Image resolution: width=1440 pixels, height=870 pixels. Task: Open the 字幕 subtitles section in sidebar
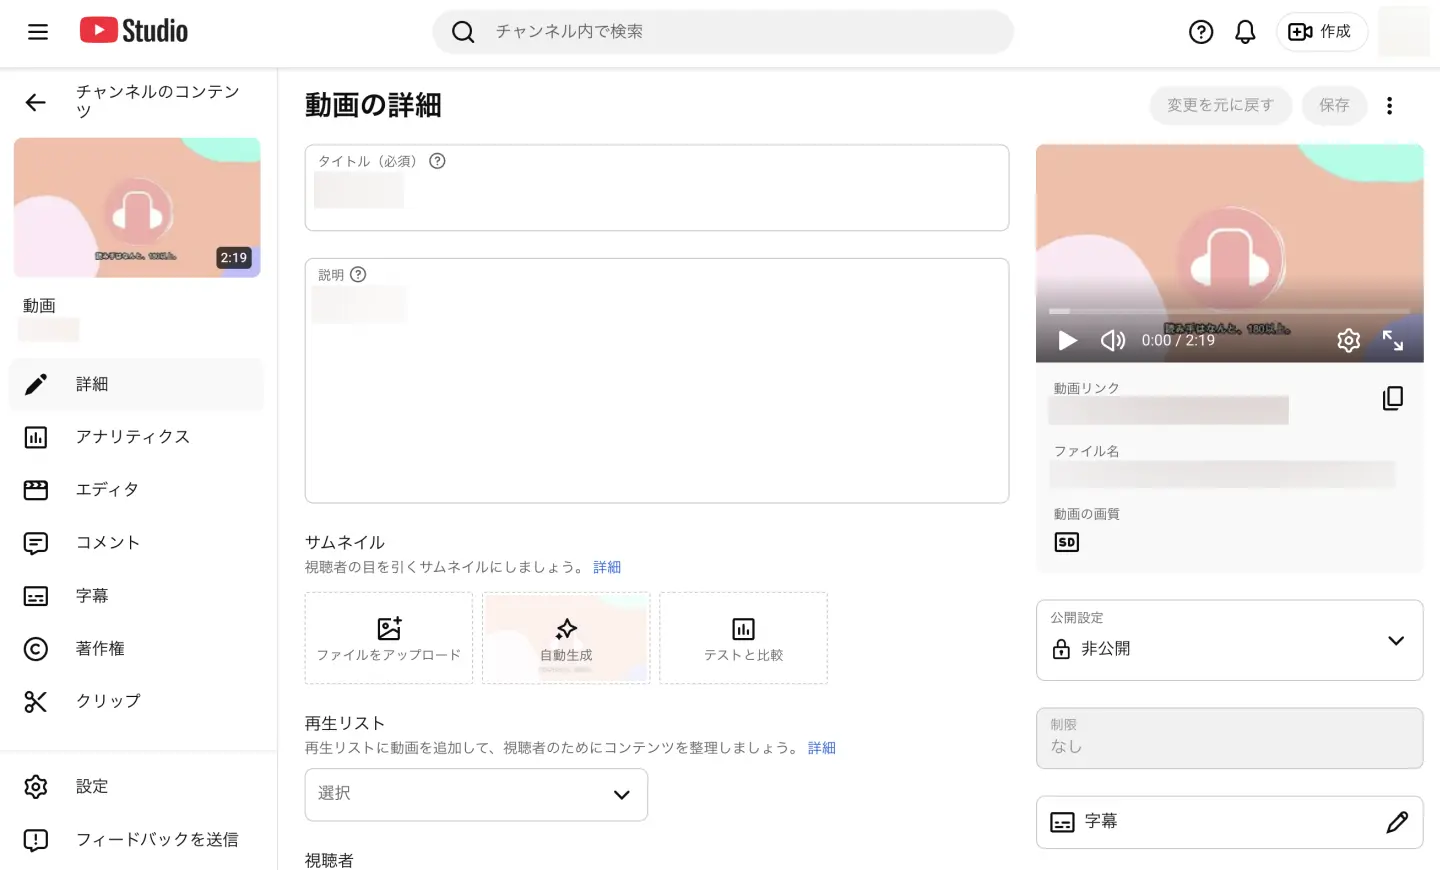[35, 595]
